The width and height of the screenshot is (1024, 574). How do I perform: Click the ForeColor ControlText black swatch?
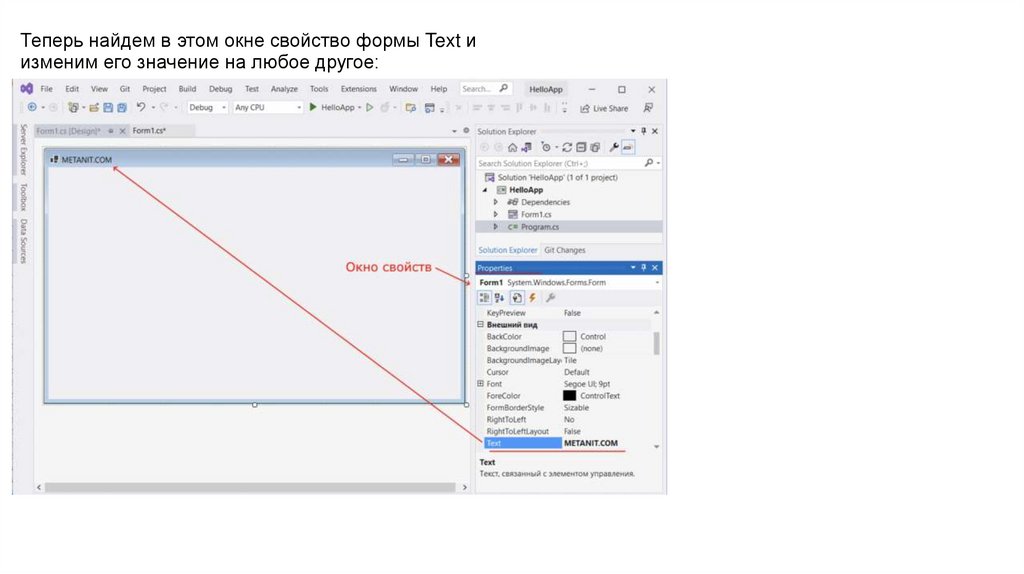click(x=569, y=396)
